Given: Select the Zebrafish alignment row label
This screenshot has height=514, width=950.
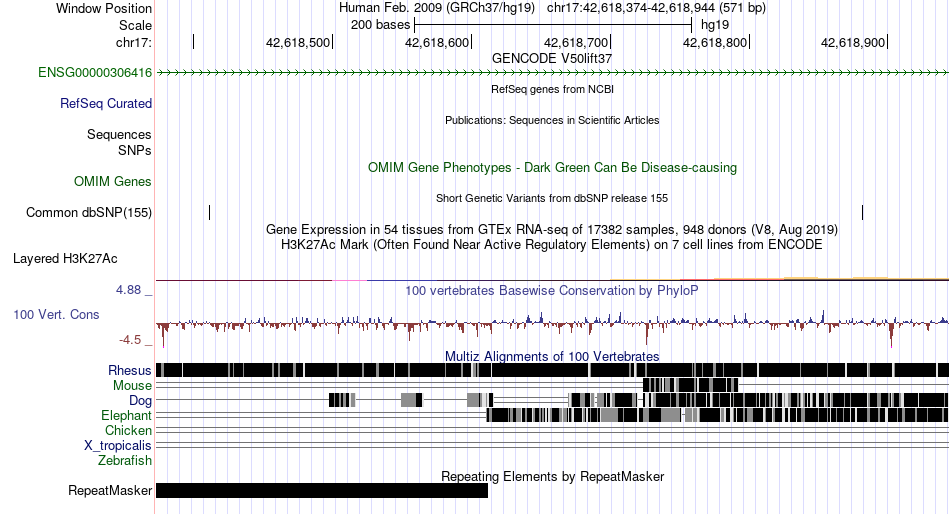Looking at the screenshot, I should point(125,461).
